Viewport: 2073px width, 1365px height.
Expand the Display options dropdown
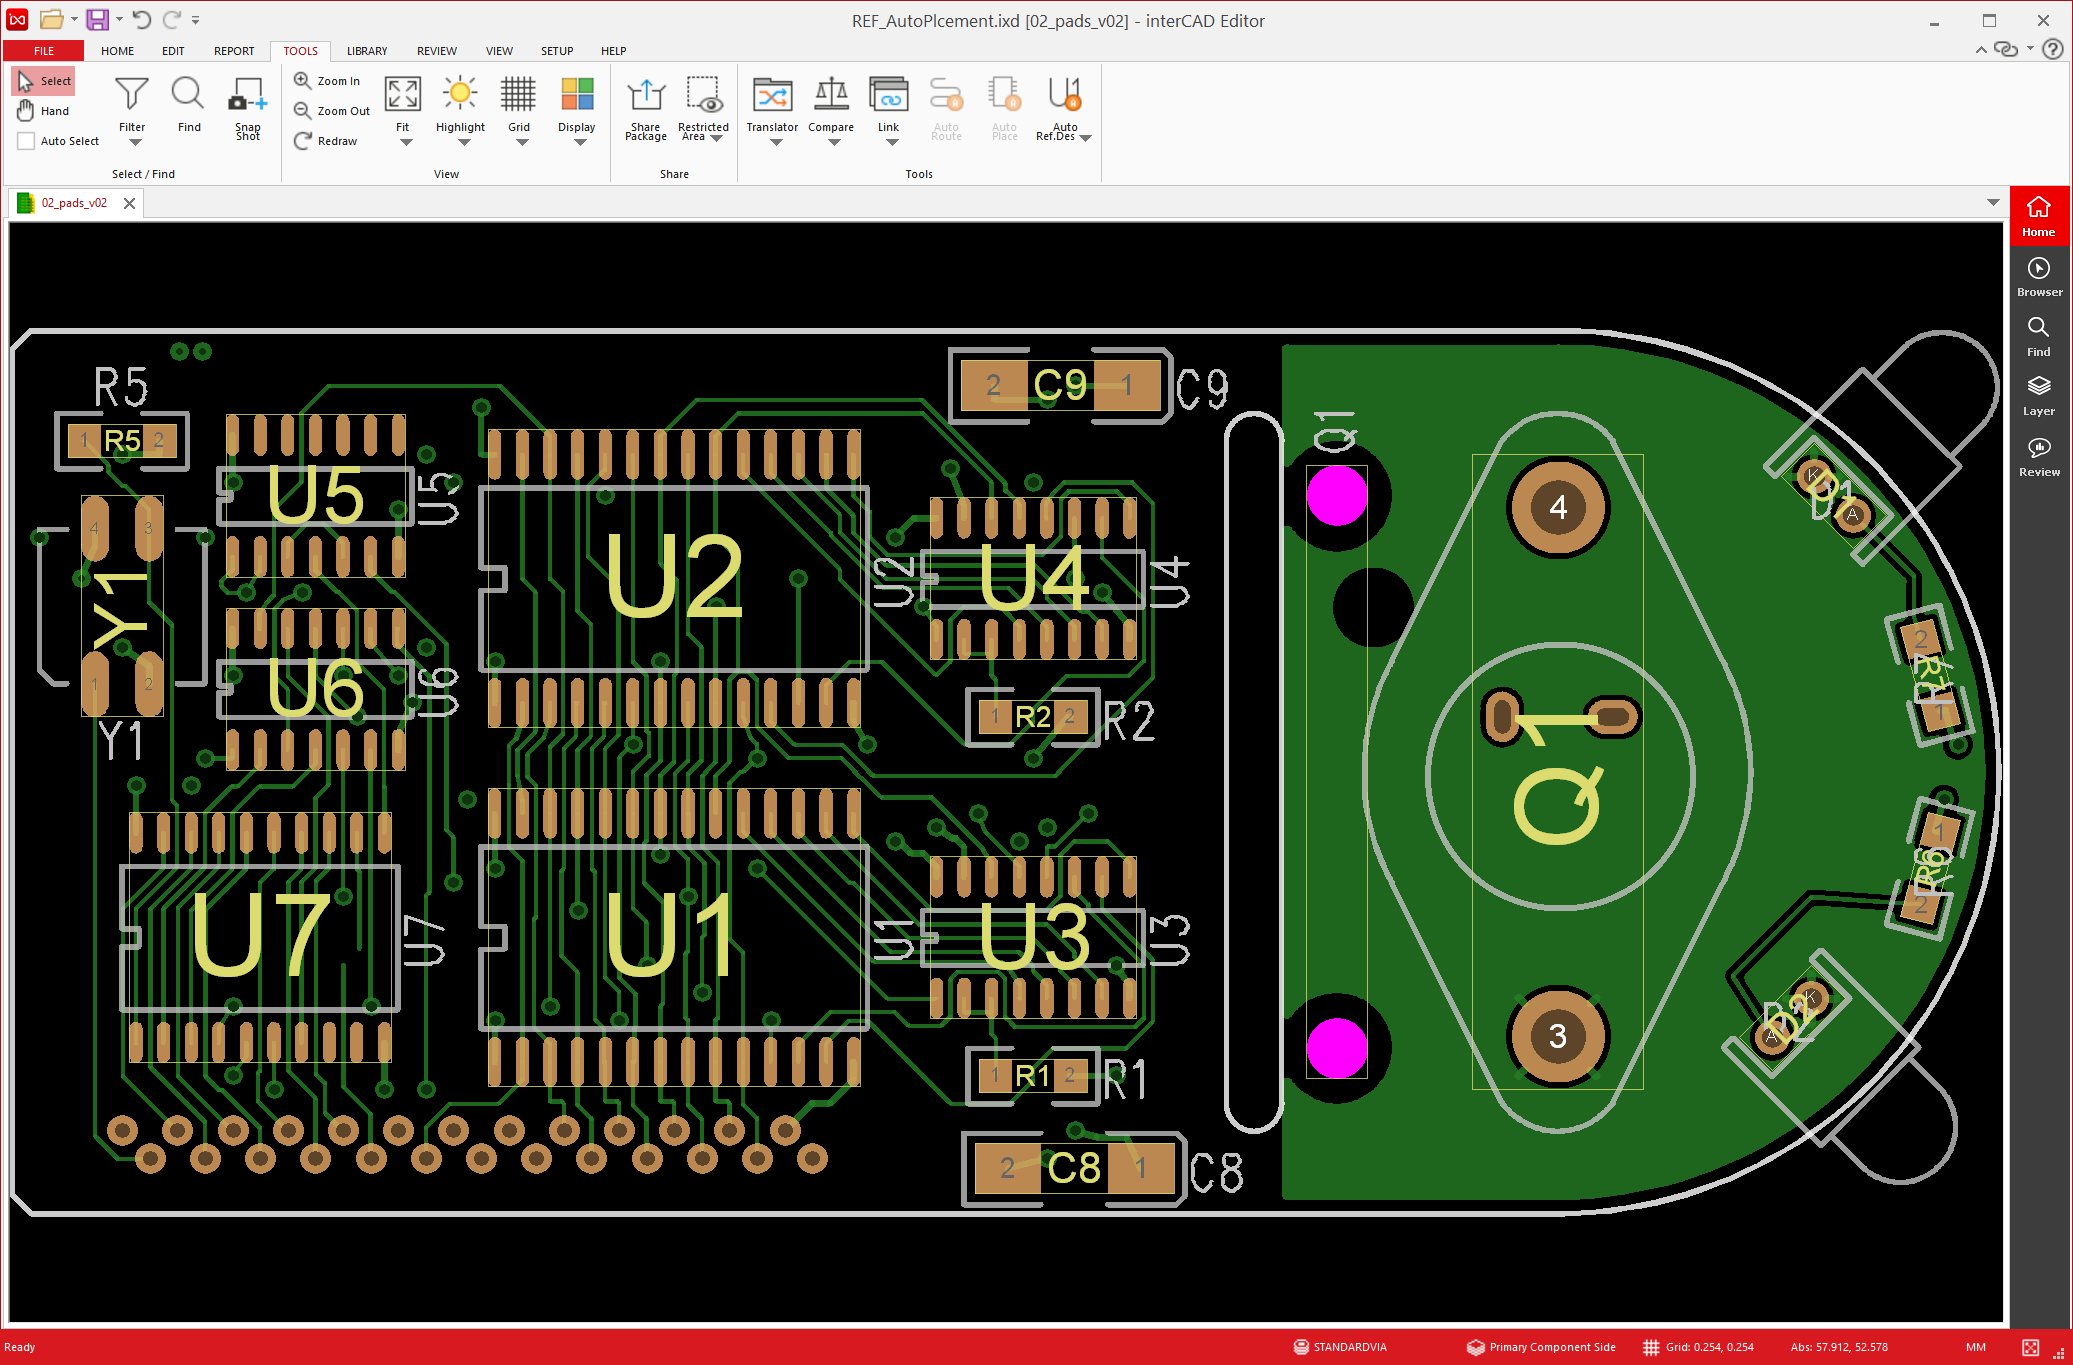click(x=579, y=143)
